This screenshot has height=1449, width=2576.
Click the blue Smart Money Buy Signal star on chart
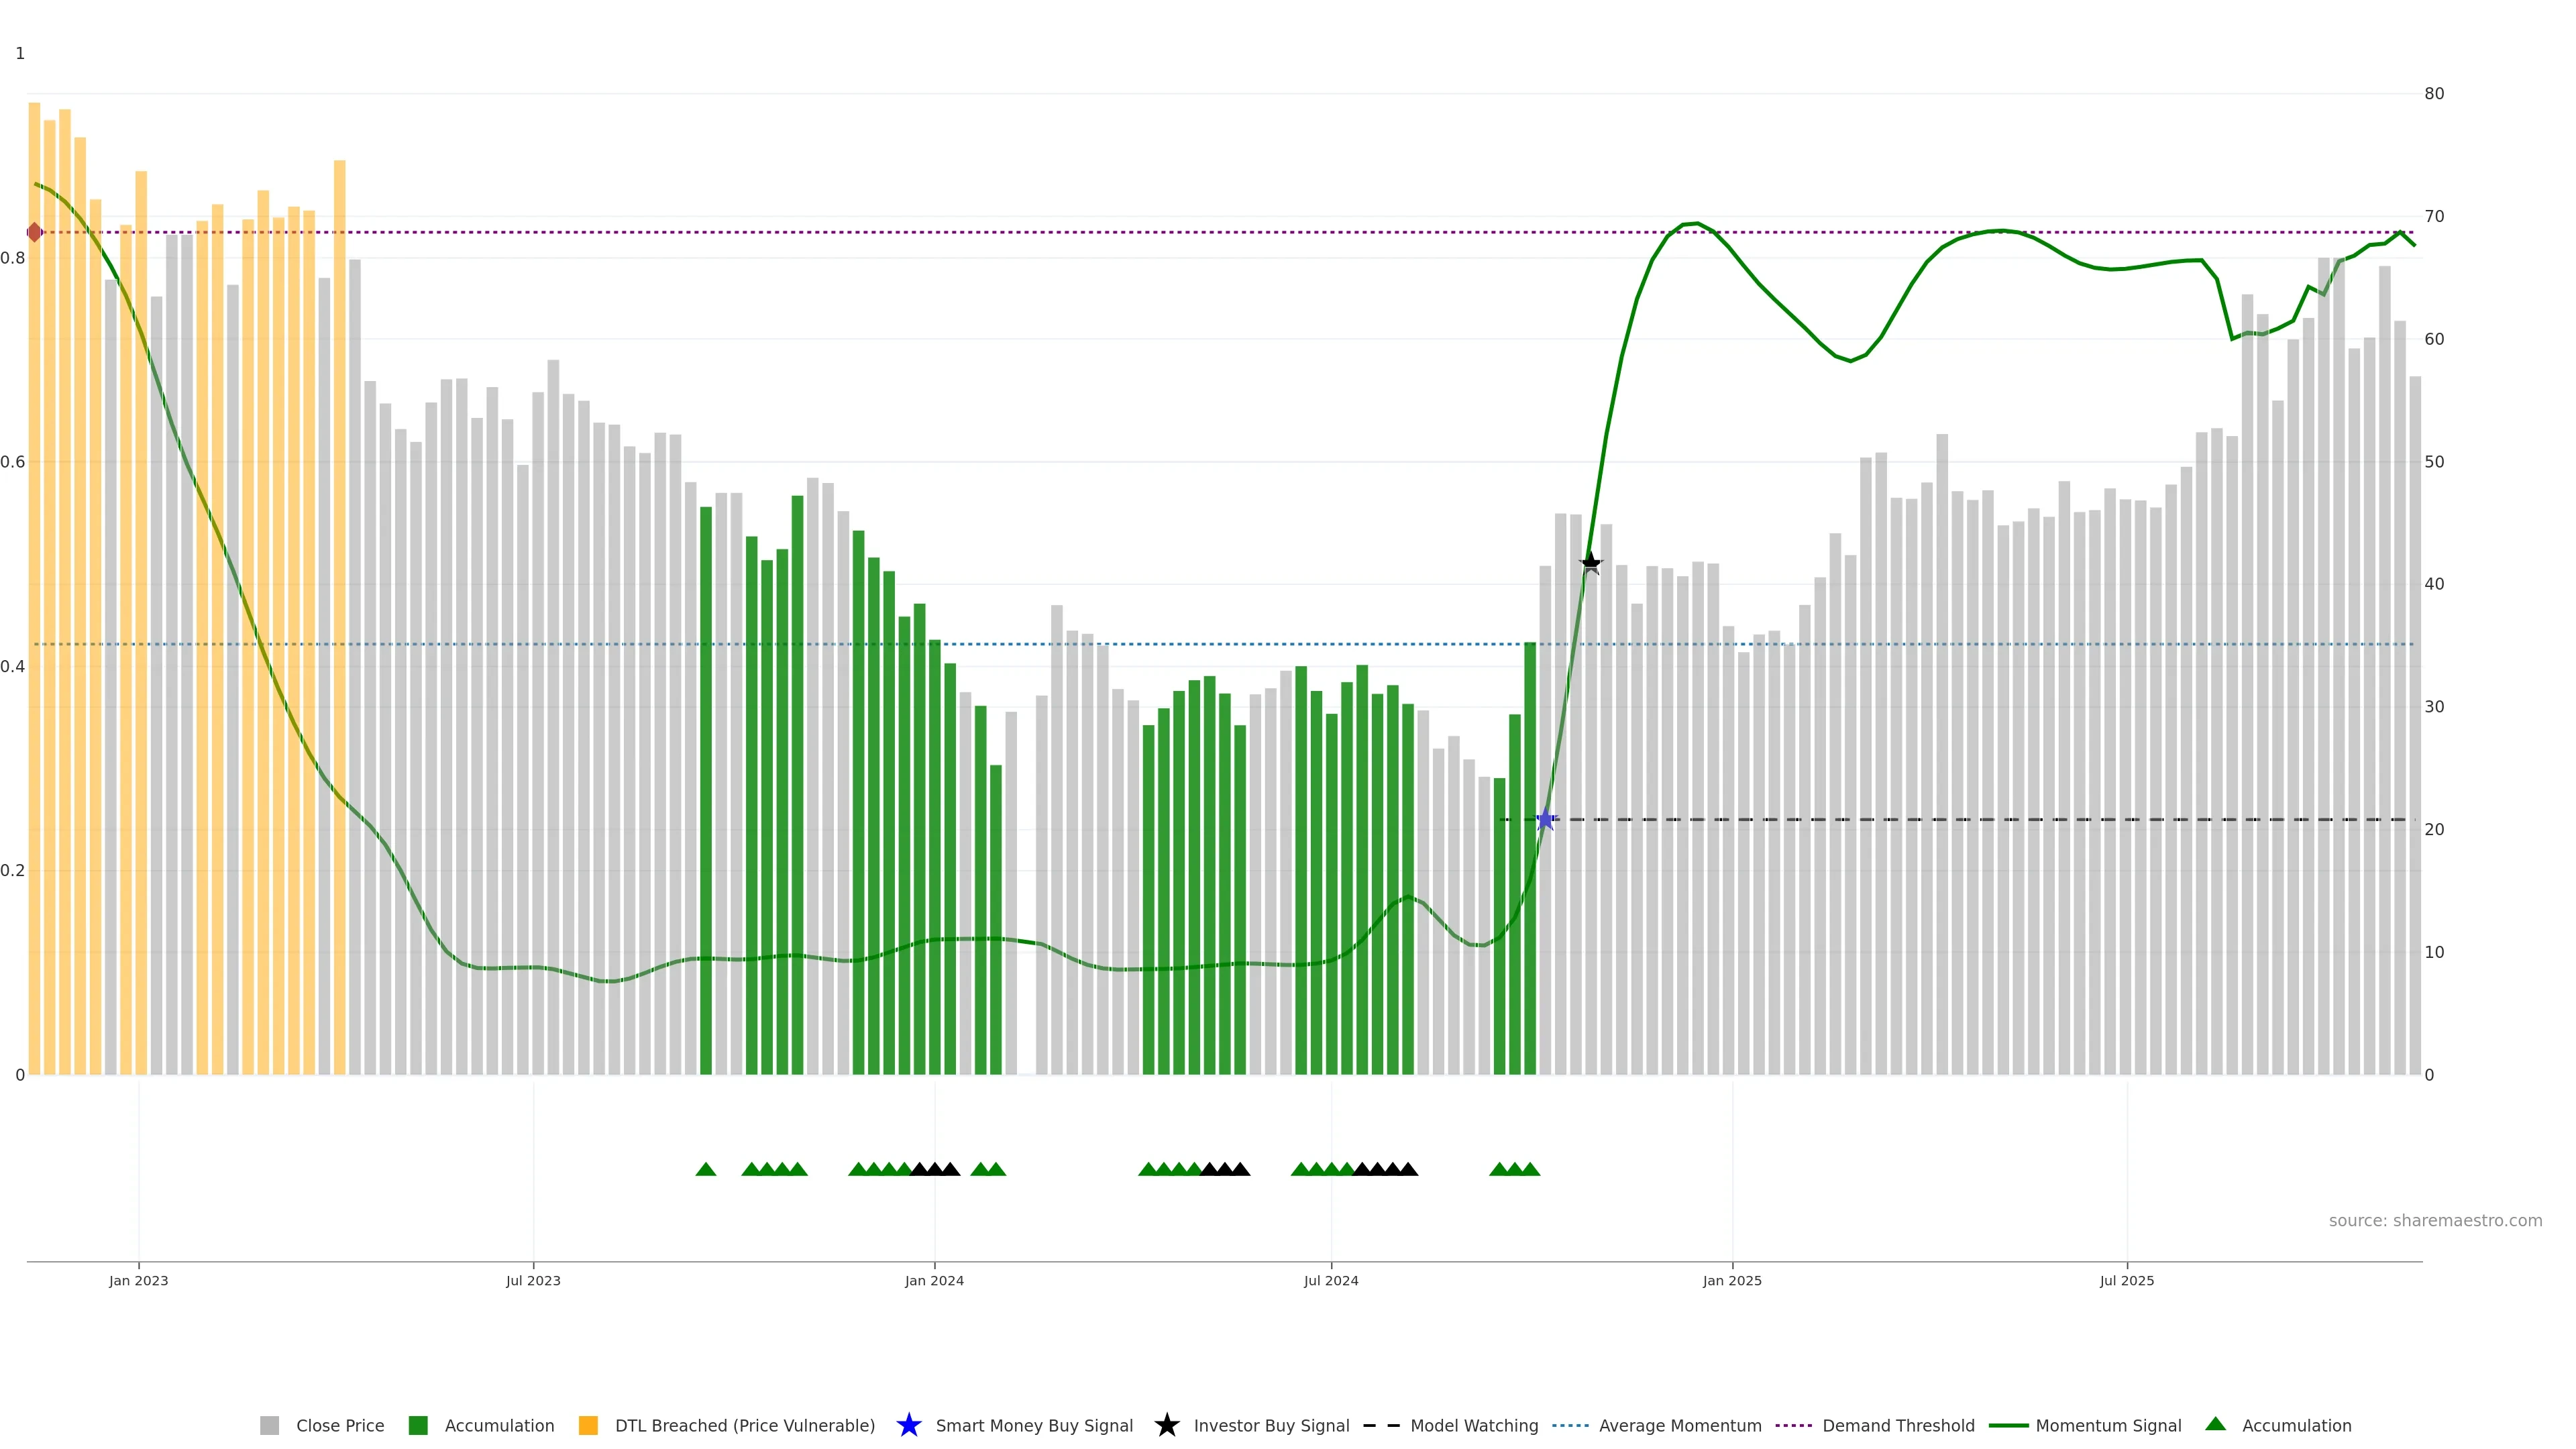1545,820
